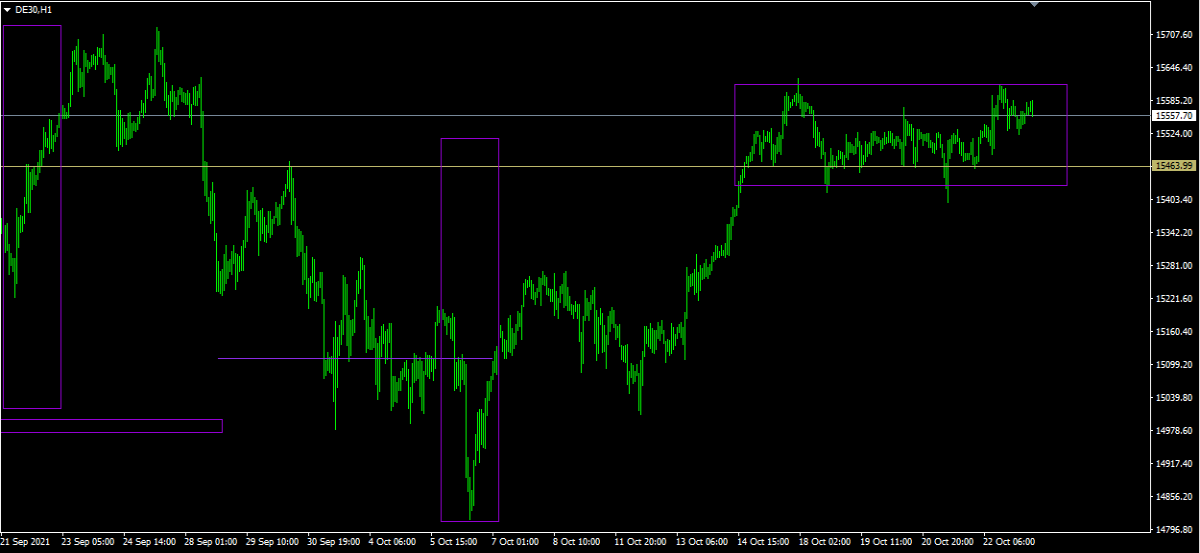Click the 14 Oct 15:00 time label
This screenshot has height=553, width=1200.
pyautogui.click(x=765, y=542)
